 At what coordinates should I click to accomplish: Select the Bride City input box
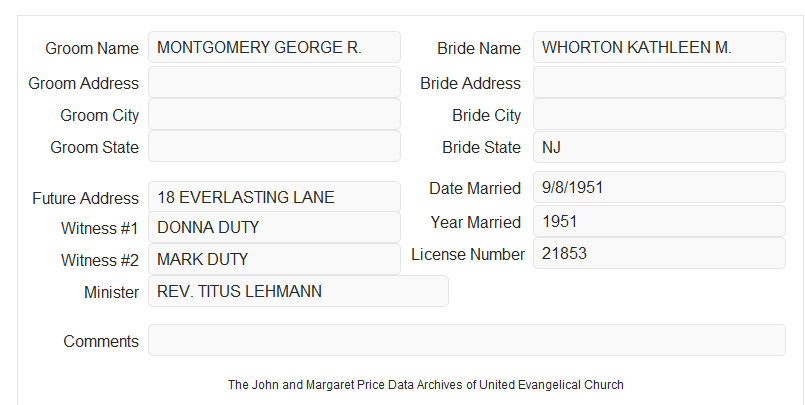pyautogui.click(x=659, y=114)
